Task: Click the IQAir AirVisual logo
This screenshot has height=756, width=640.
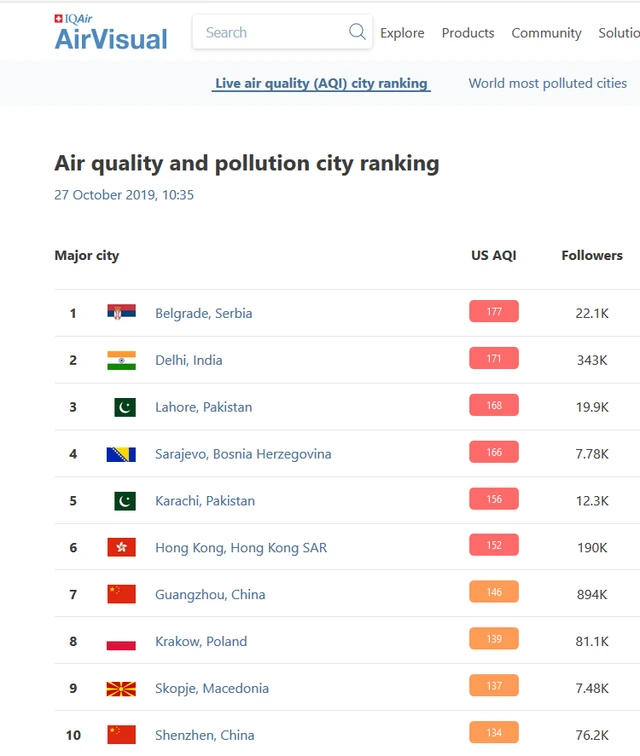Action: click(x=110, y=33)
